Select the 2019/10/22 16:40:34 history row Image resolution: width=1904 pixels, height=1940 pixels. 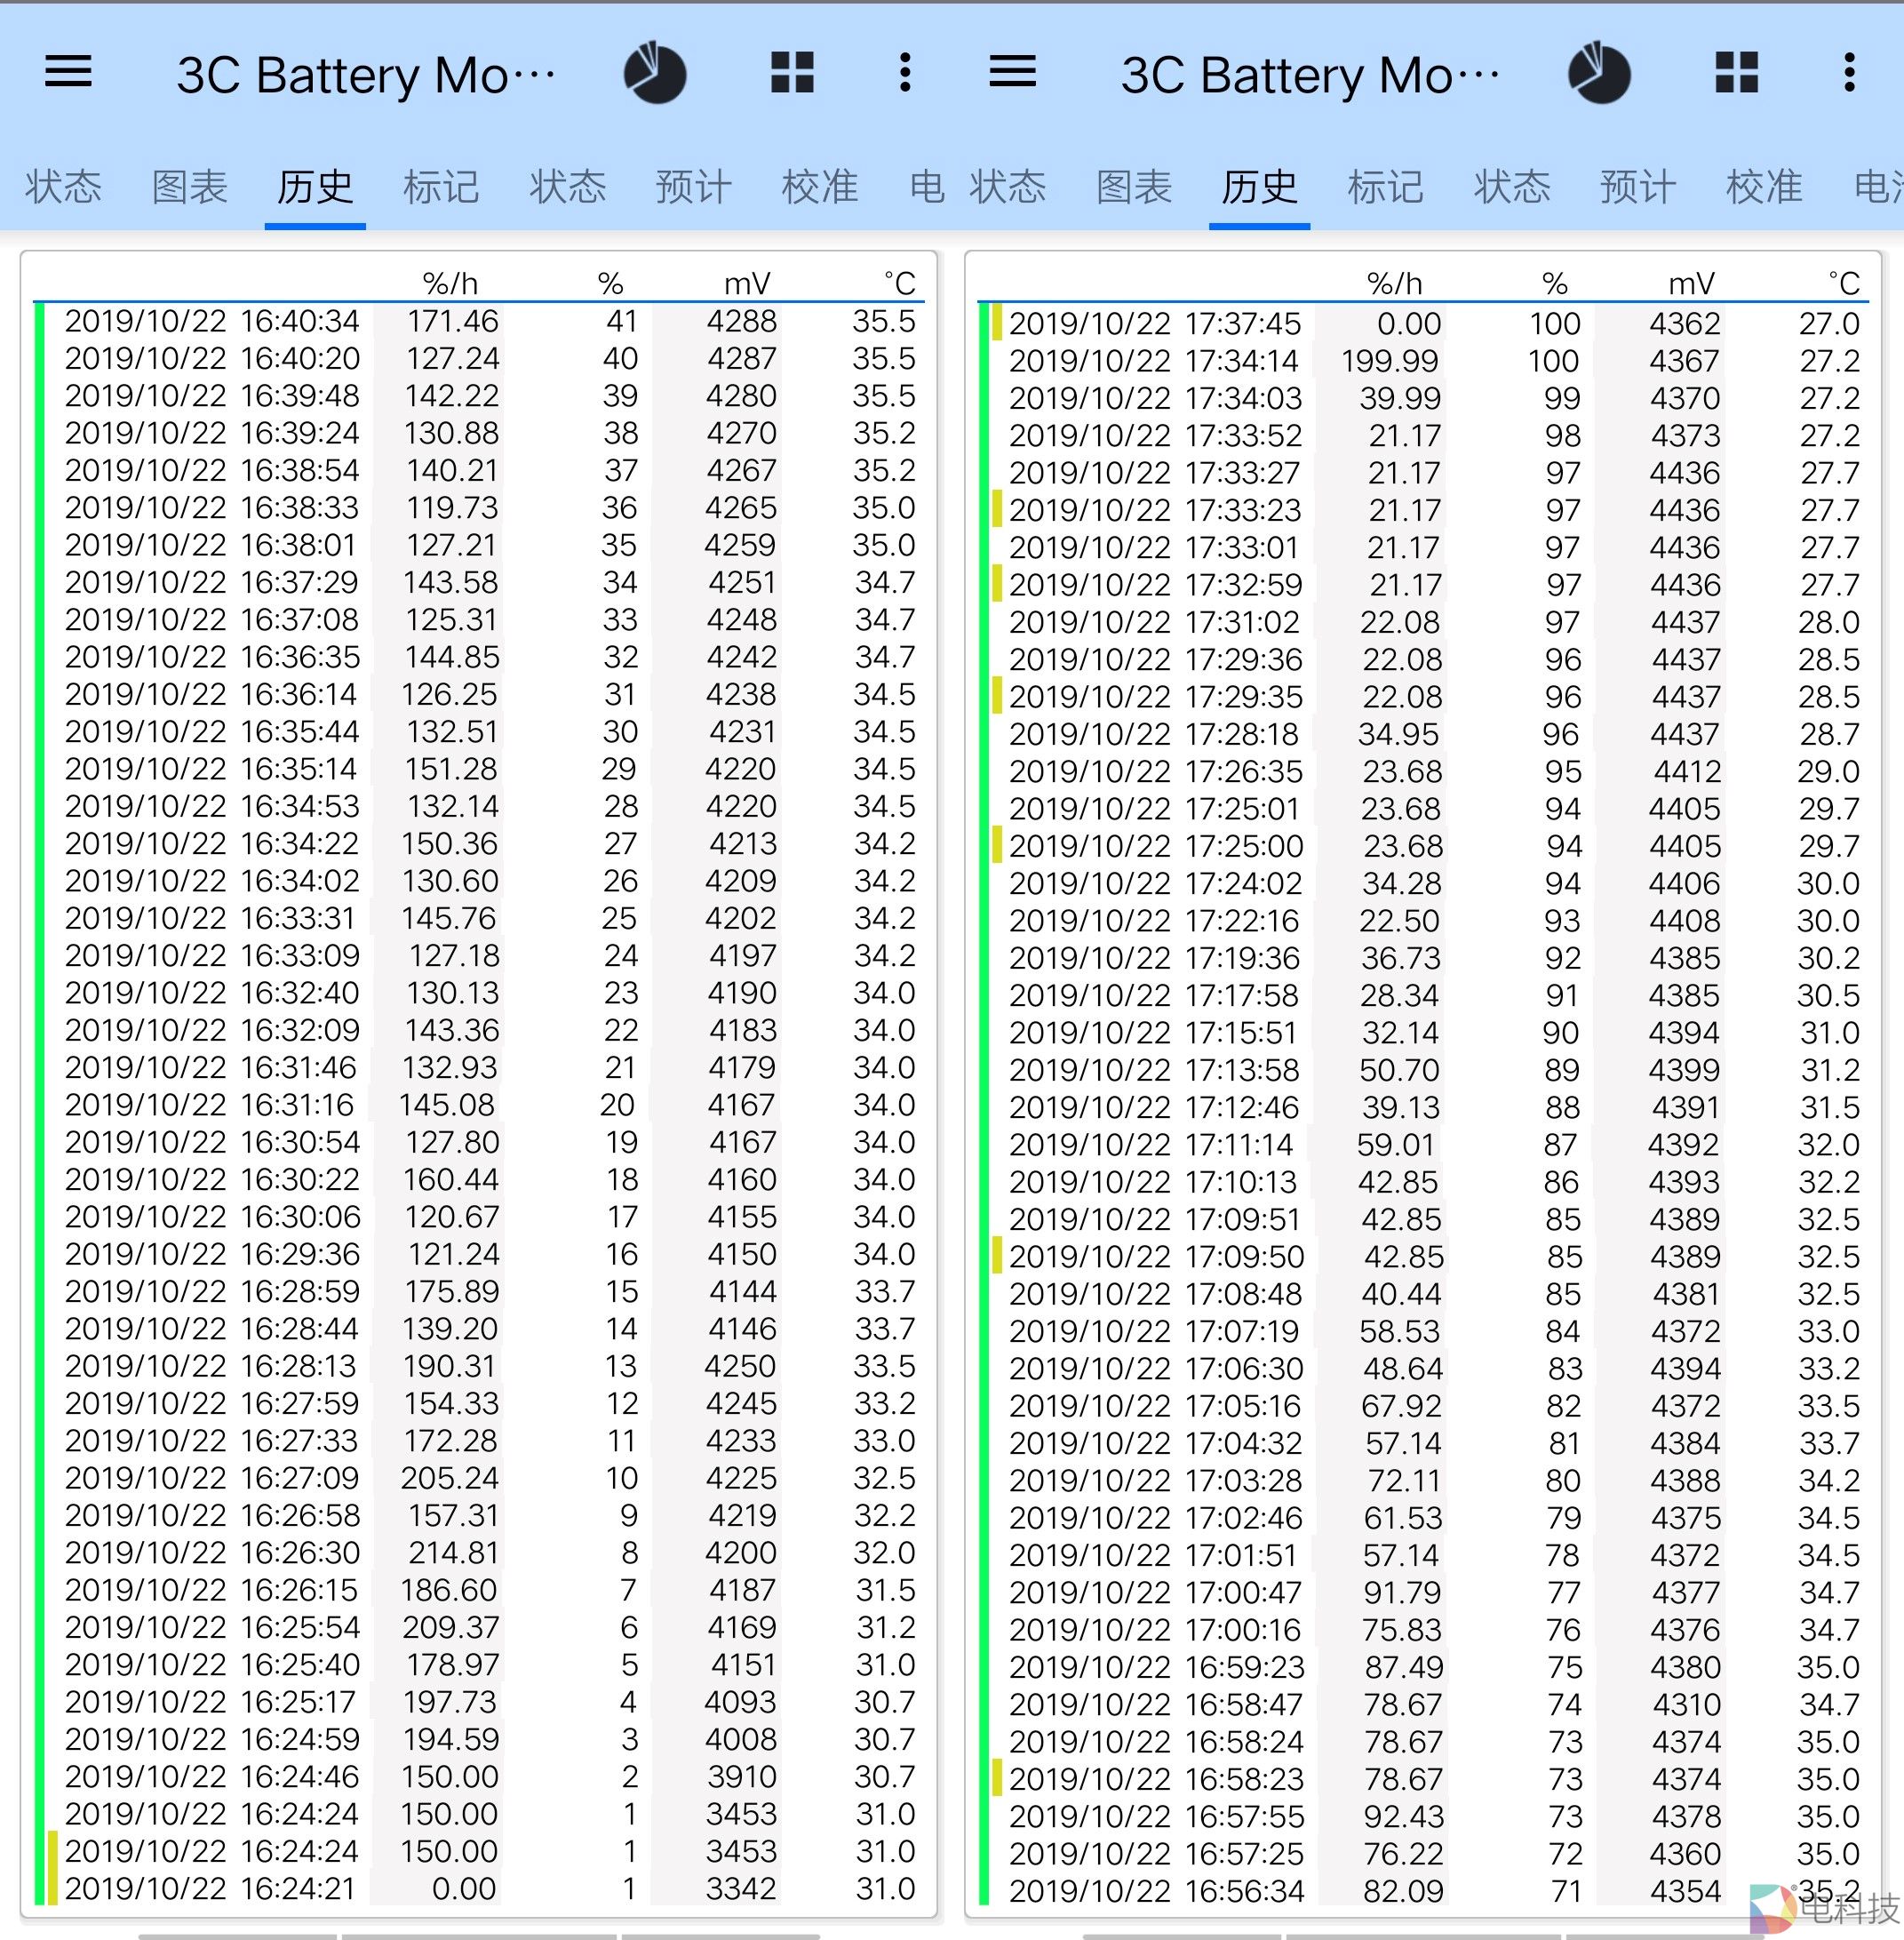pyautogui.click(x=480, y=321)
